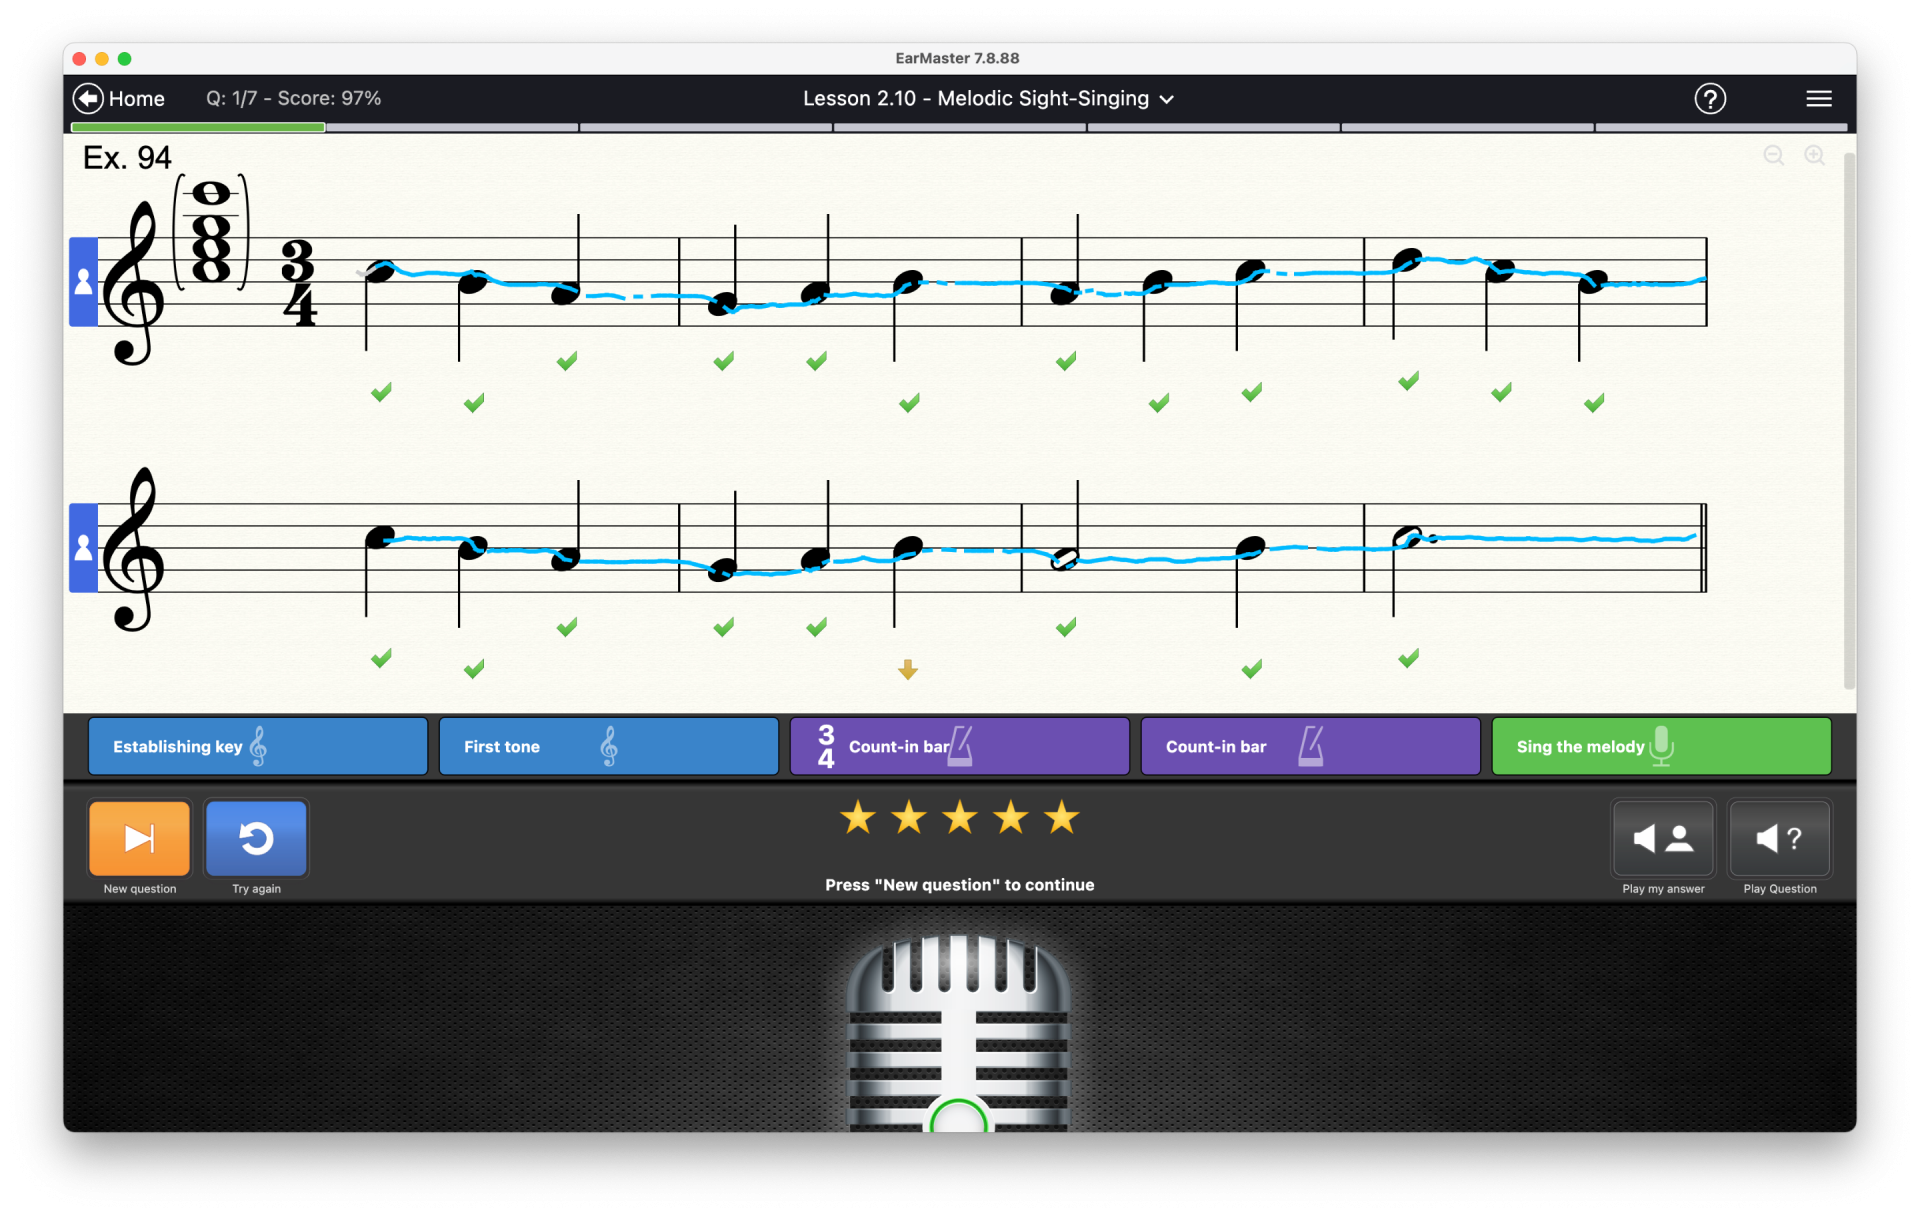The width and height of the screenshot is (1920, 1216).
Task: Click the second Count-in bar button
Action: [1310, 746]
